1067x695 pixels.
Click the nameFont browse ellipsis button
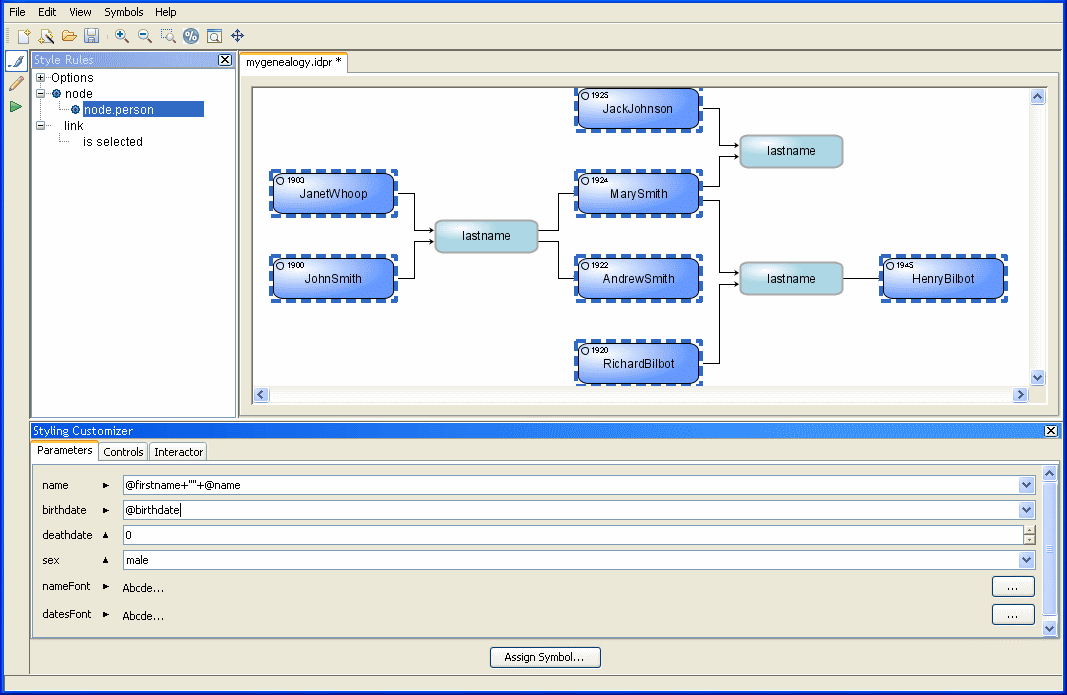[x=1012, y=587]
